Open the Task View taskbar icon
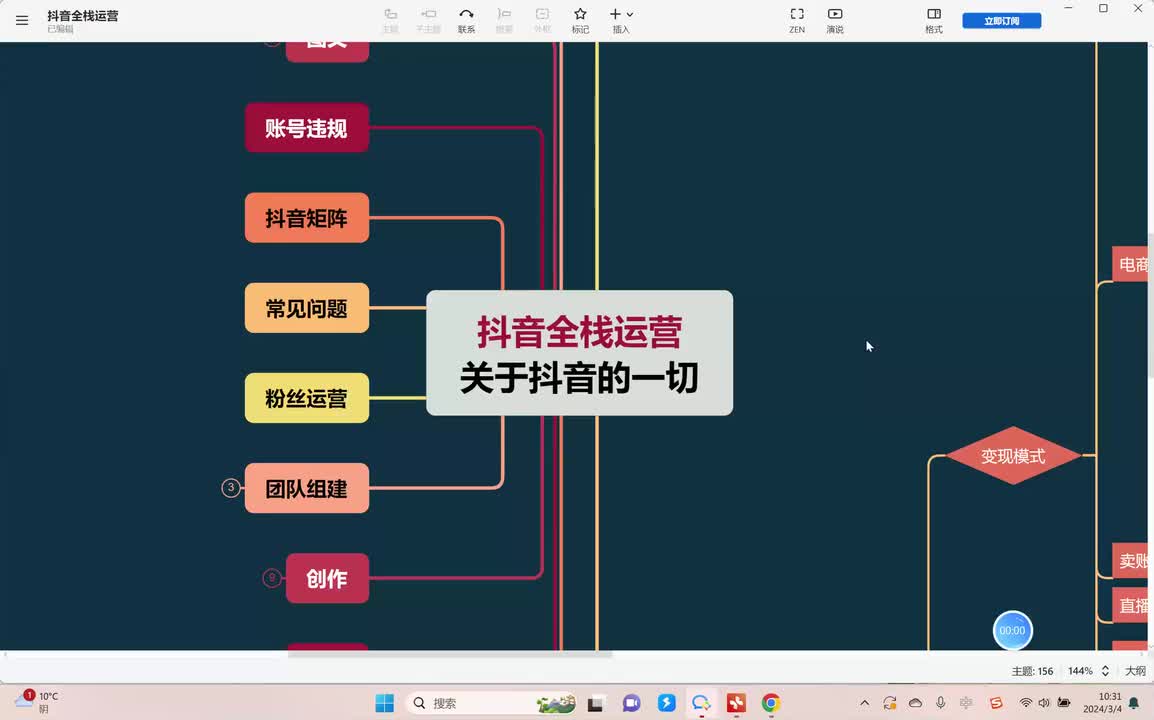The image size is (1154, 720). tap(595, 703)
